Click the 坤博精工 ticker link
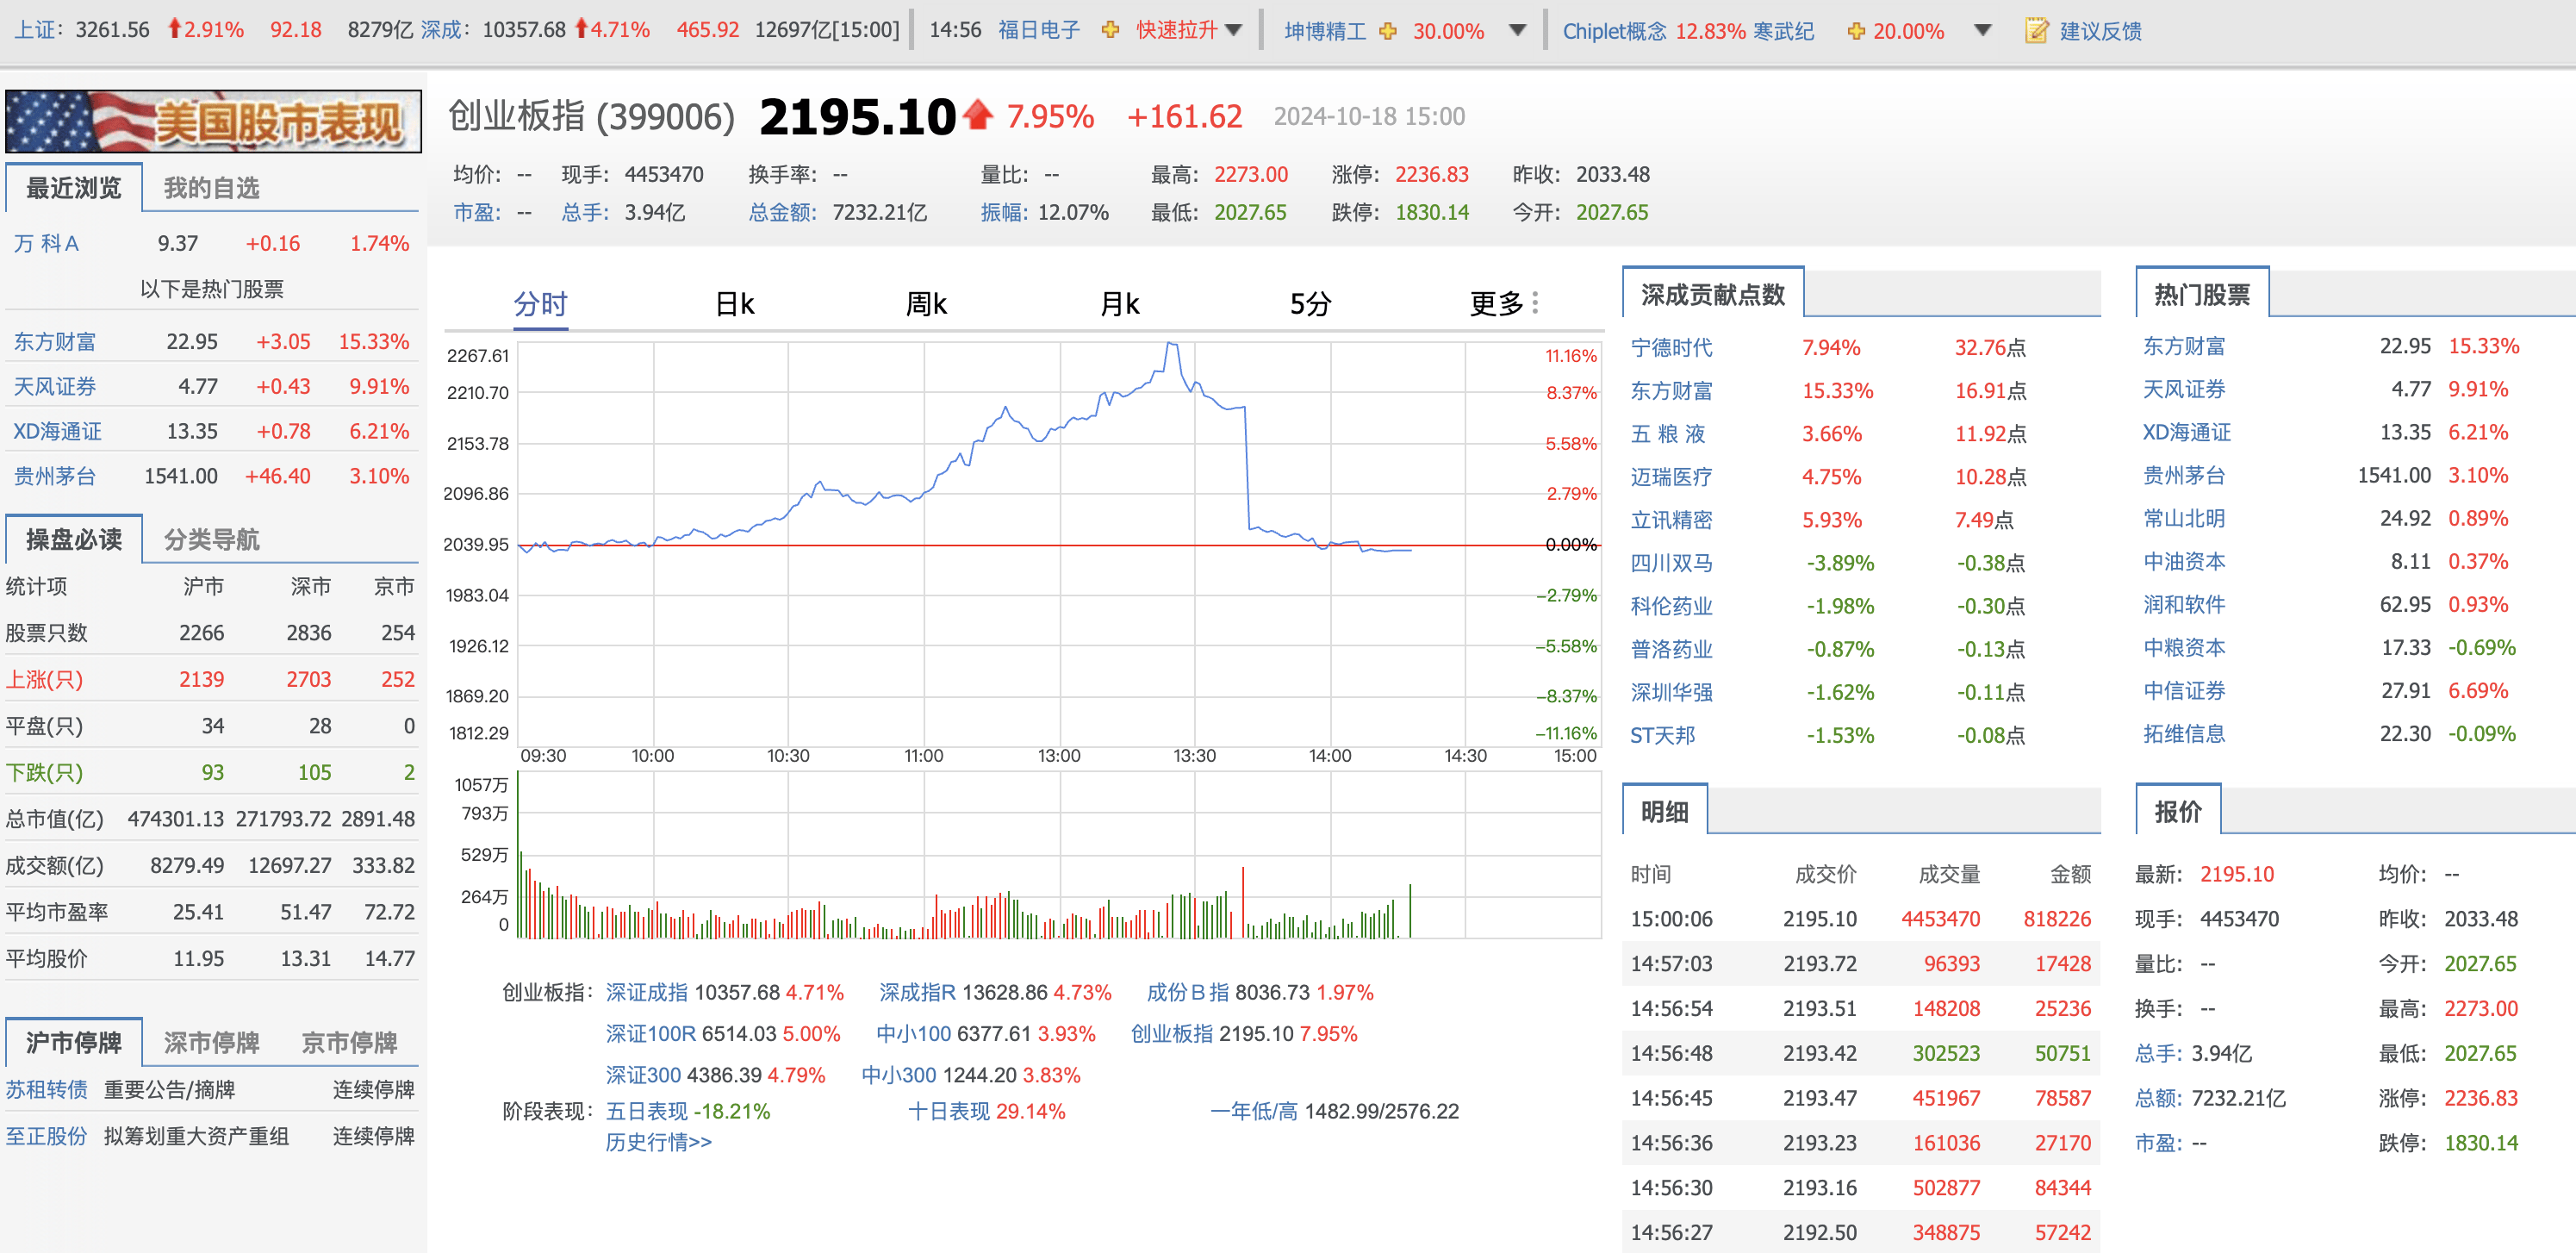This screenshot has height=1253, width=2576. pyautogui.click(x=1325, y=31)
